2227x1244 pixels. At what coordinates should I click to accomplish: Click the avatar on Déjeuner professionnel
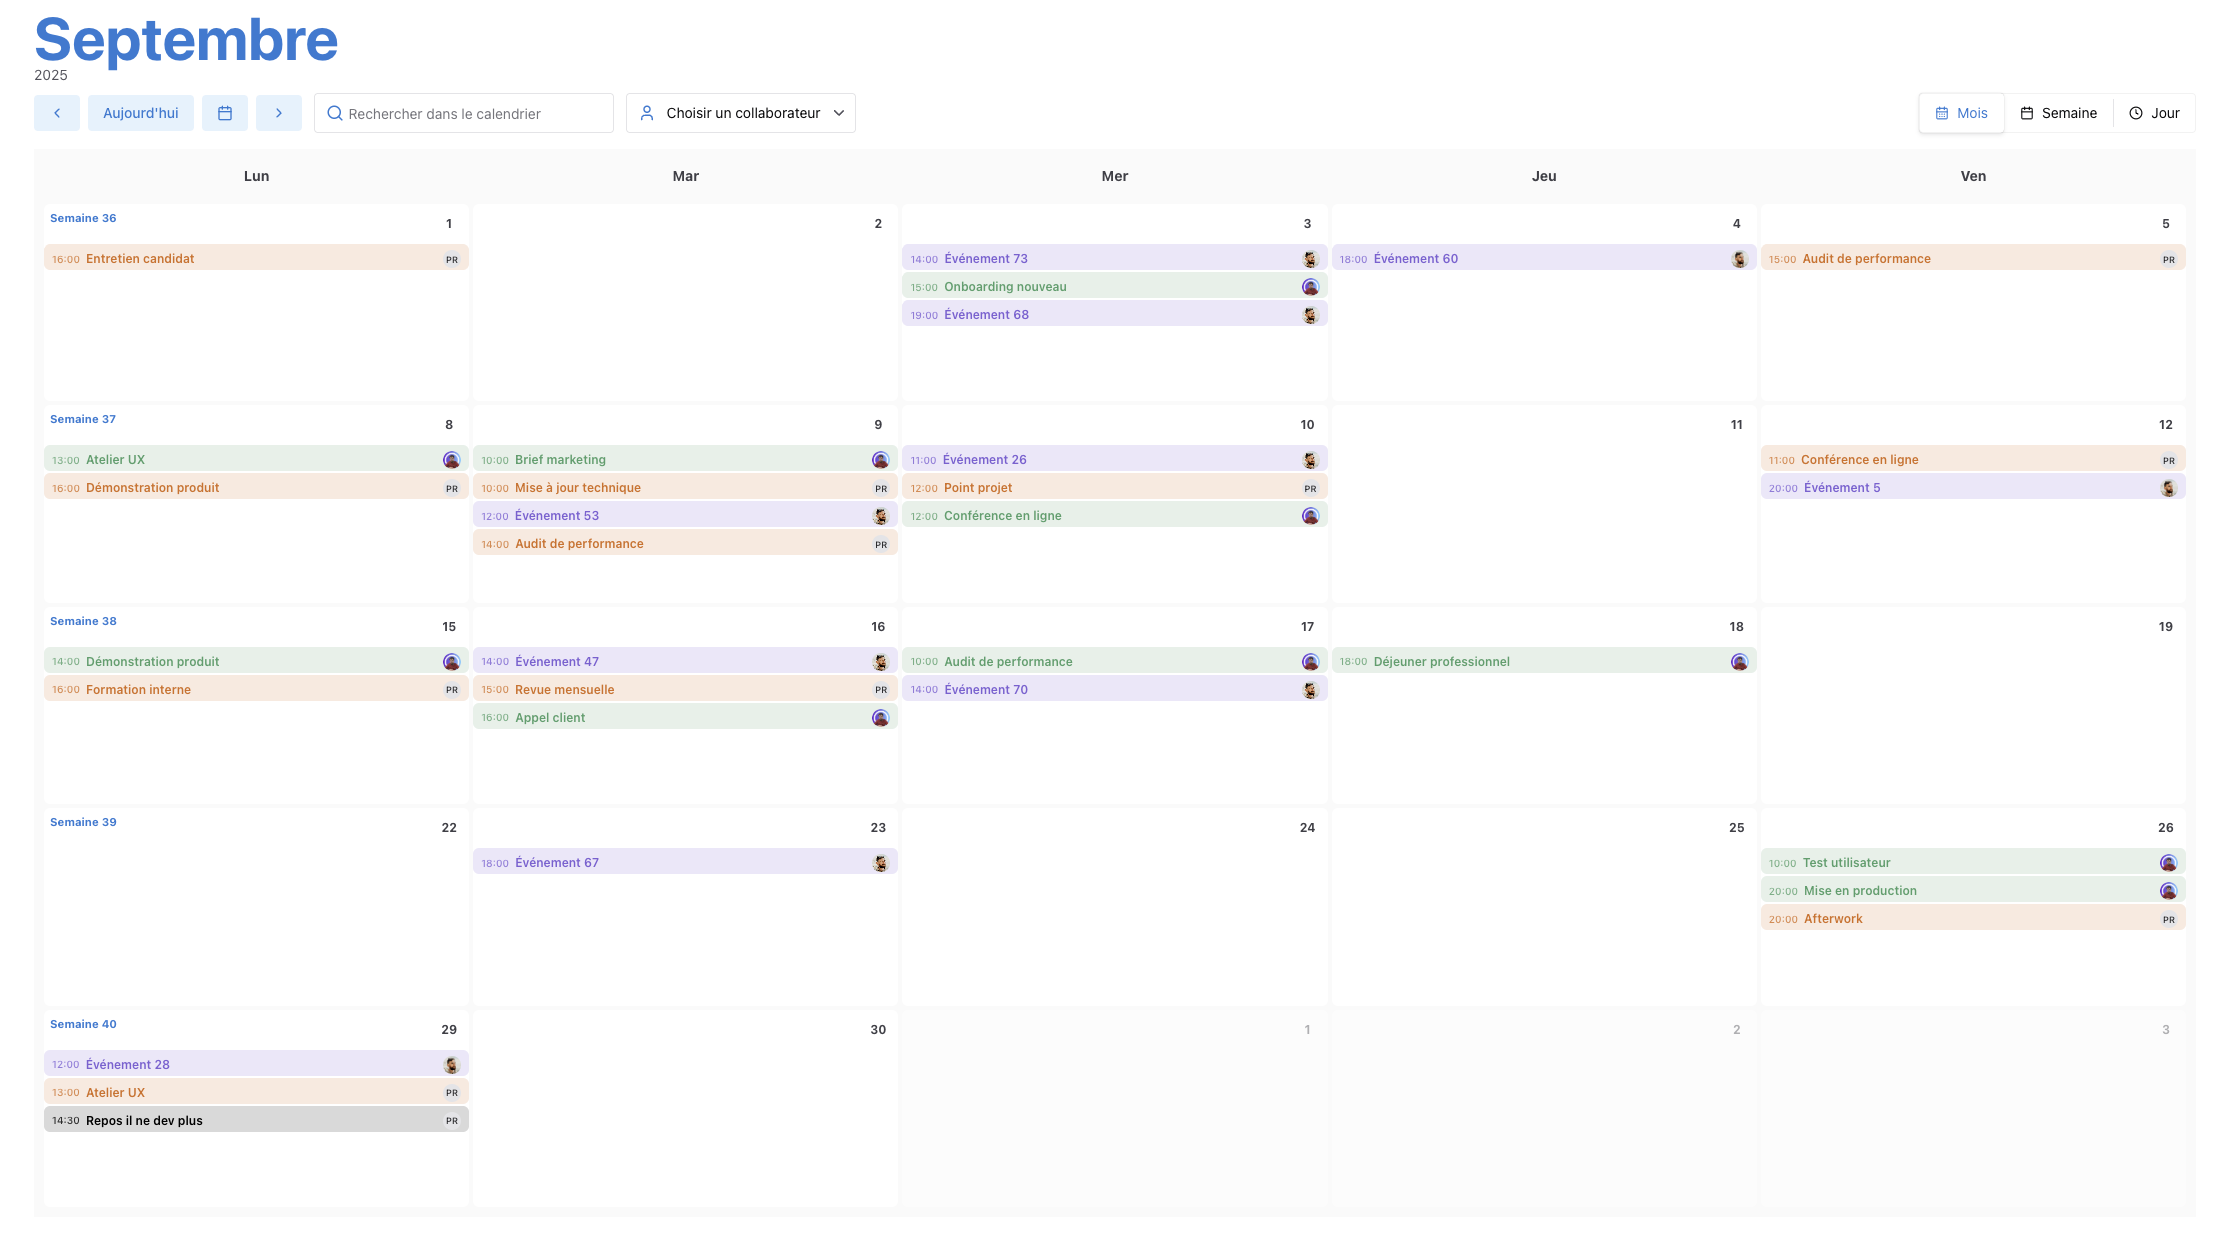(1739, 662)
